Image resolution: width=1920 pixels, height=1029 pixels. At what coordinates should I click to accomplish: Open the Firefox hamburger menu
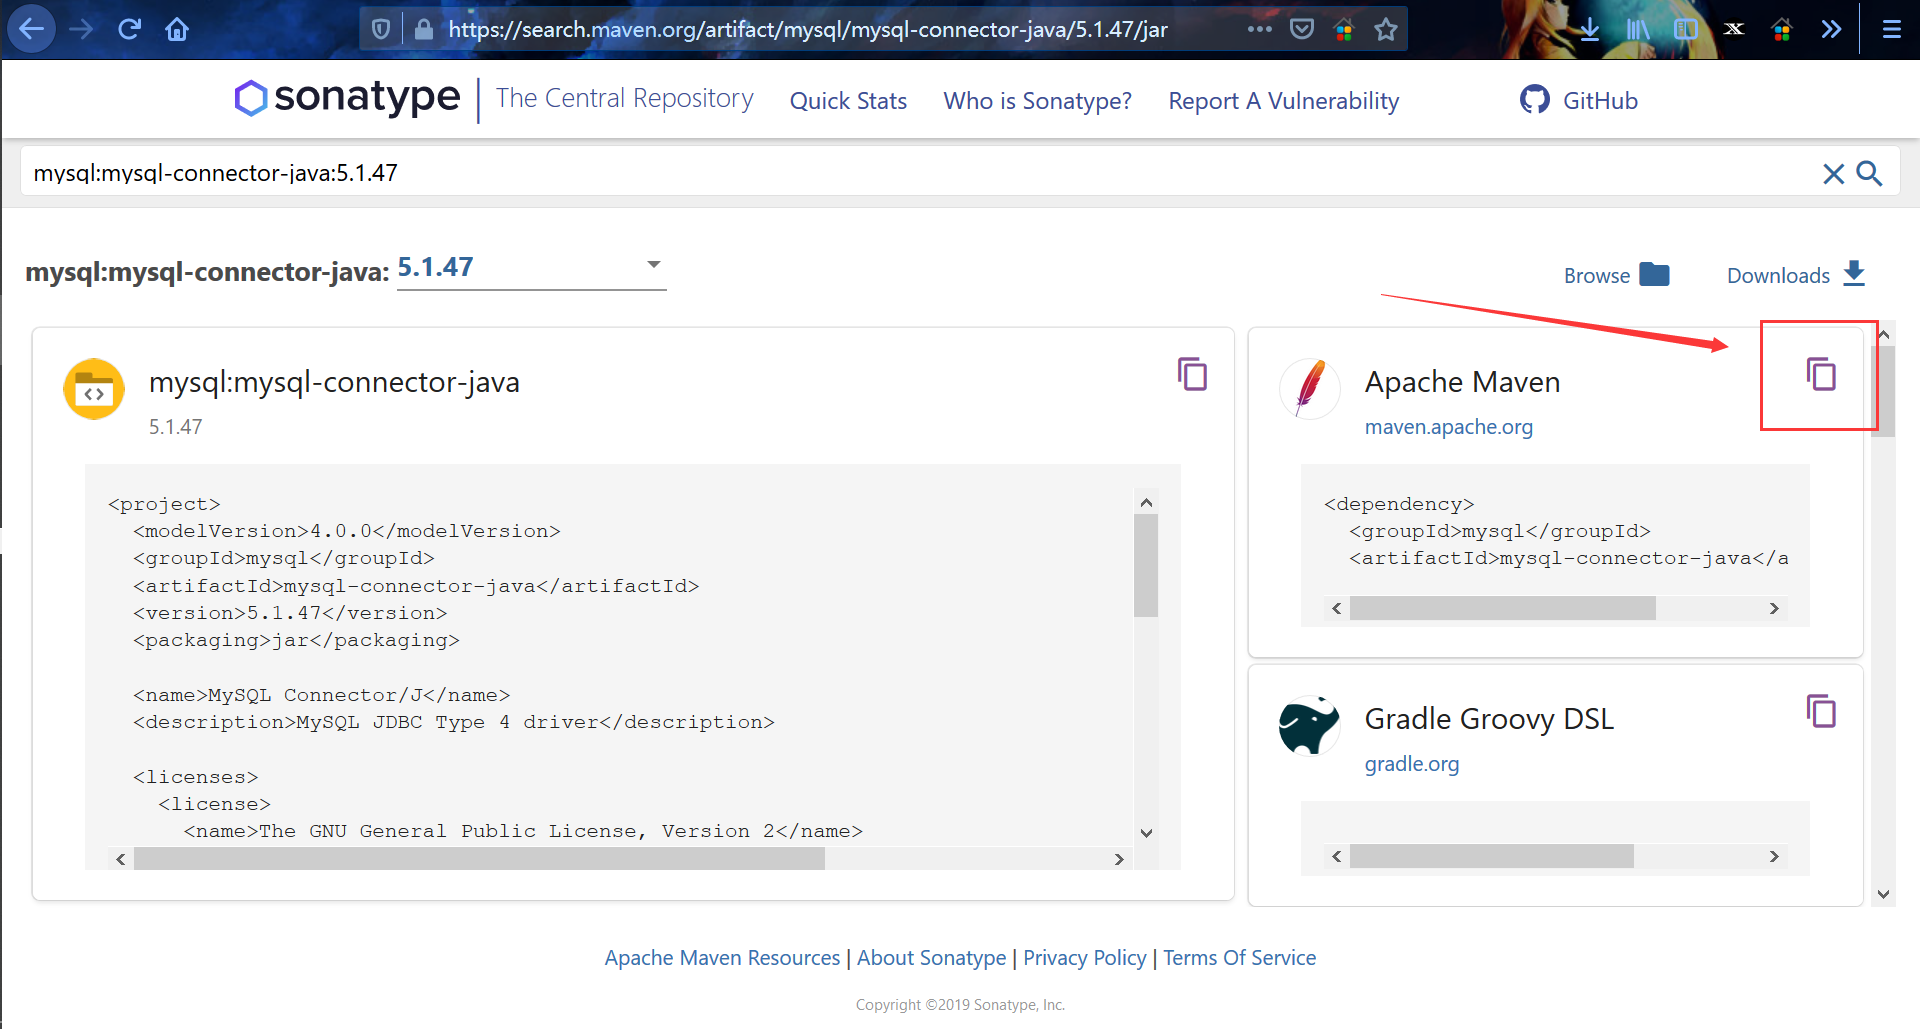point(1891,29)
